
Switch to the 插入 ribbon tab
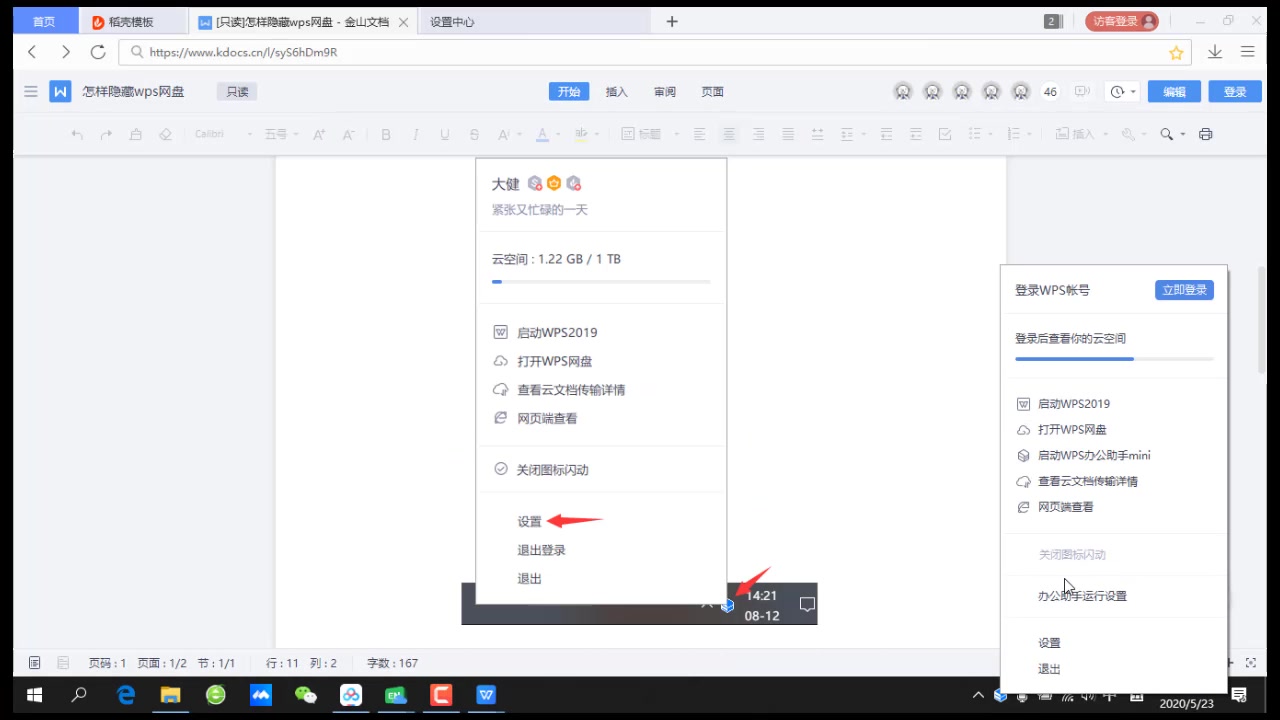617,92
